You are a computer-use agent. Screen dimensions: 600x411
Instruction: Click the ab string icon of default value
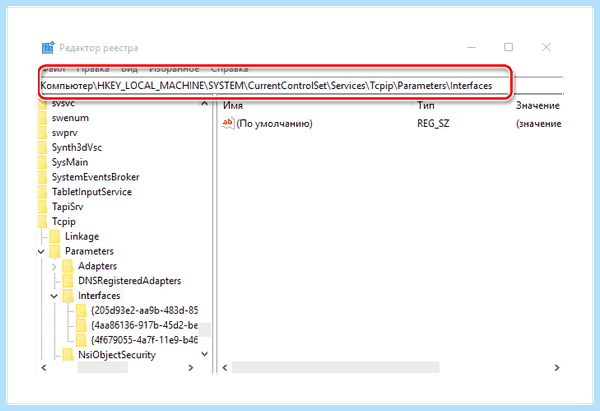pyautogui.click(x=228, y=123)
